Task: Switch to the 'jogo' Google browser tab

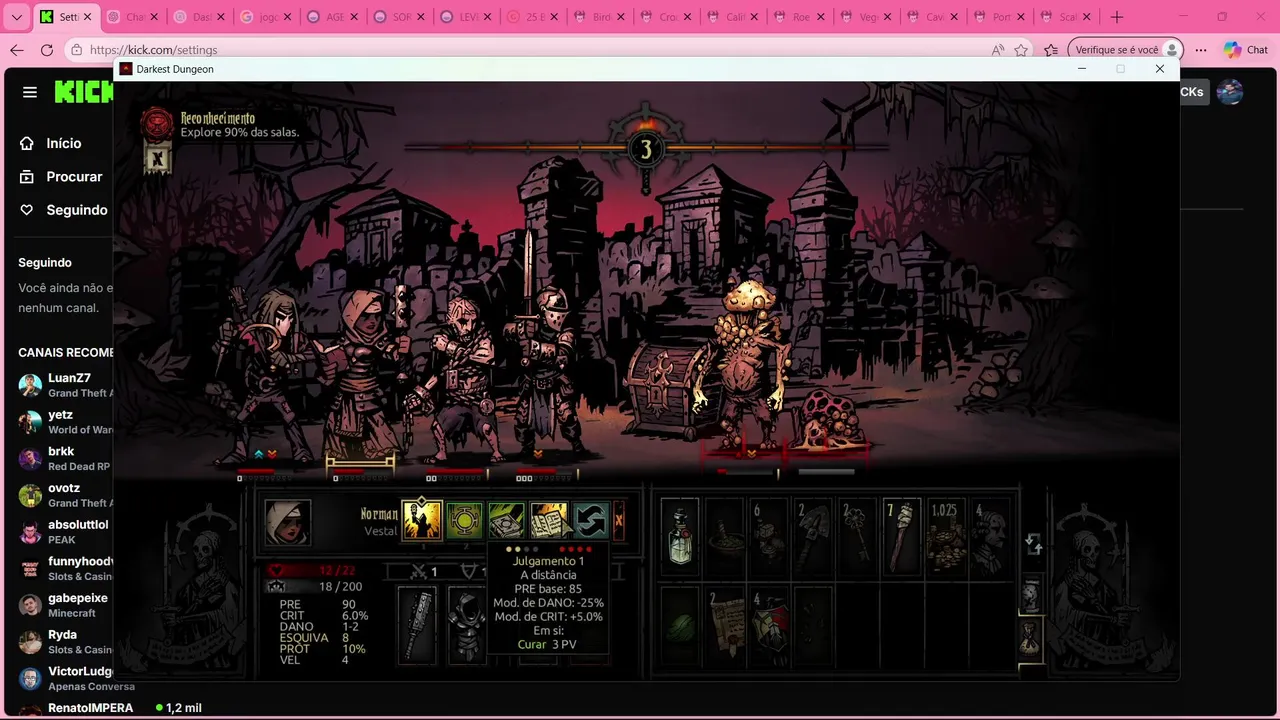Action: pos(265,17)
